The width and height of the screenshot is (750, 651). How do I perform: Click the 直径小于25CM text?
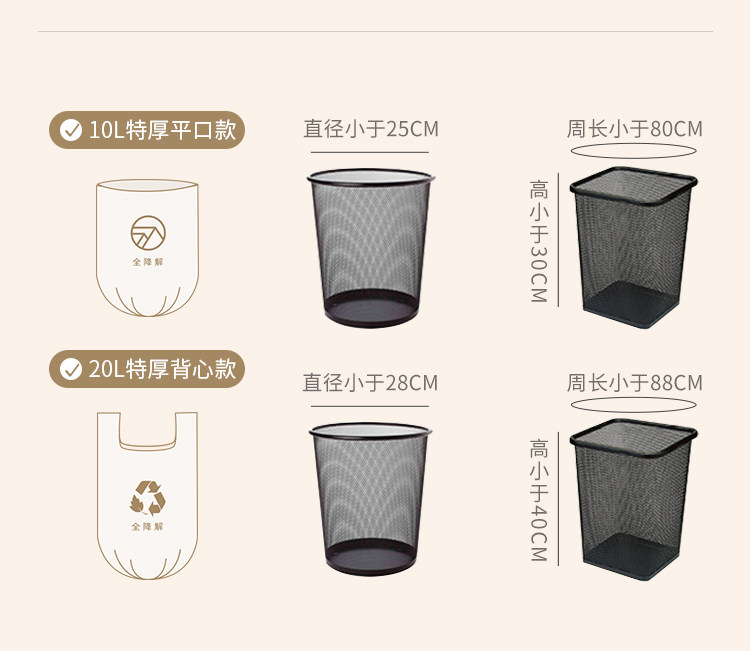coord(371,129)
